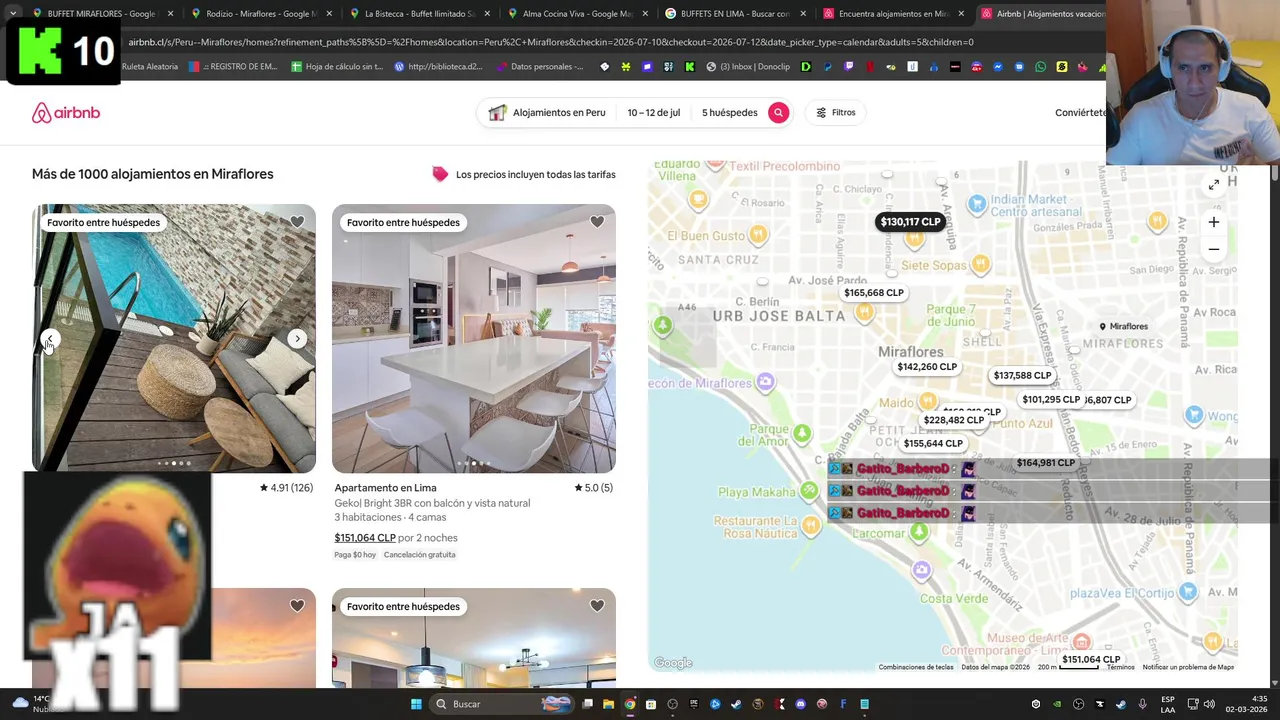Heart the bottom-right Favorito entre huéspedes listing
The width and height of the screenshot is (1280, 720).
pyautogui.click(x=597, y=606)
